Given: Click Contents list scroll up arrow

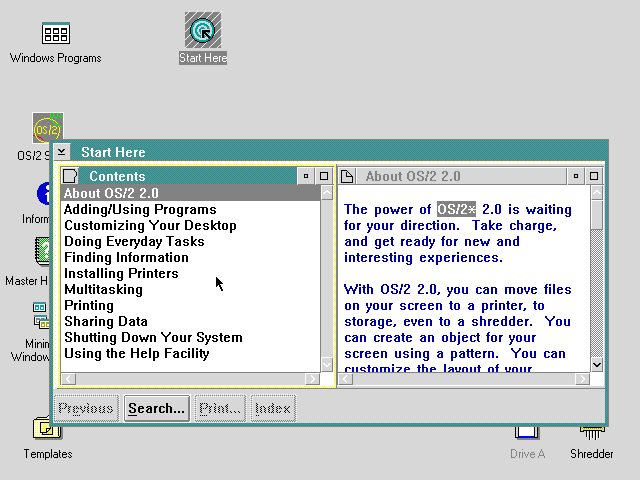Looking at the screenshot, I should [x=327, y=193].
